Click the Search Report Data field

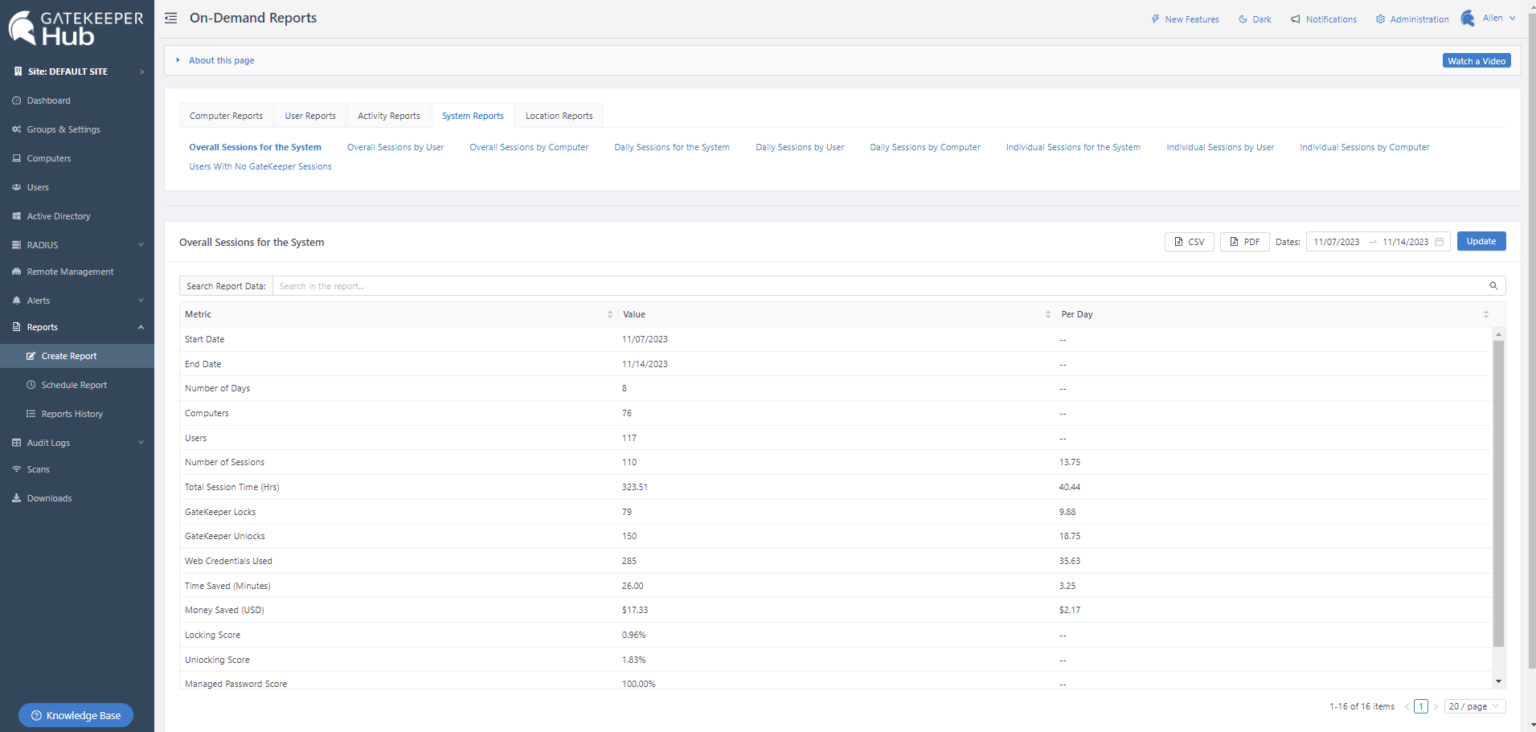[880, 286]
